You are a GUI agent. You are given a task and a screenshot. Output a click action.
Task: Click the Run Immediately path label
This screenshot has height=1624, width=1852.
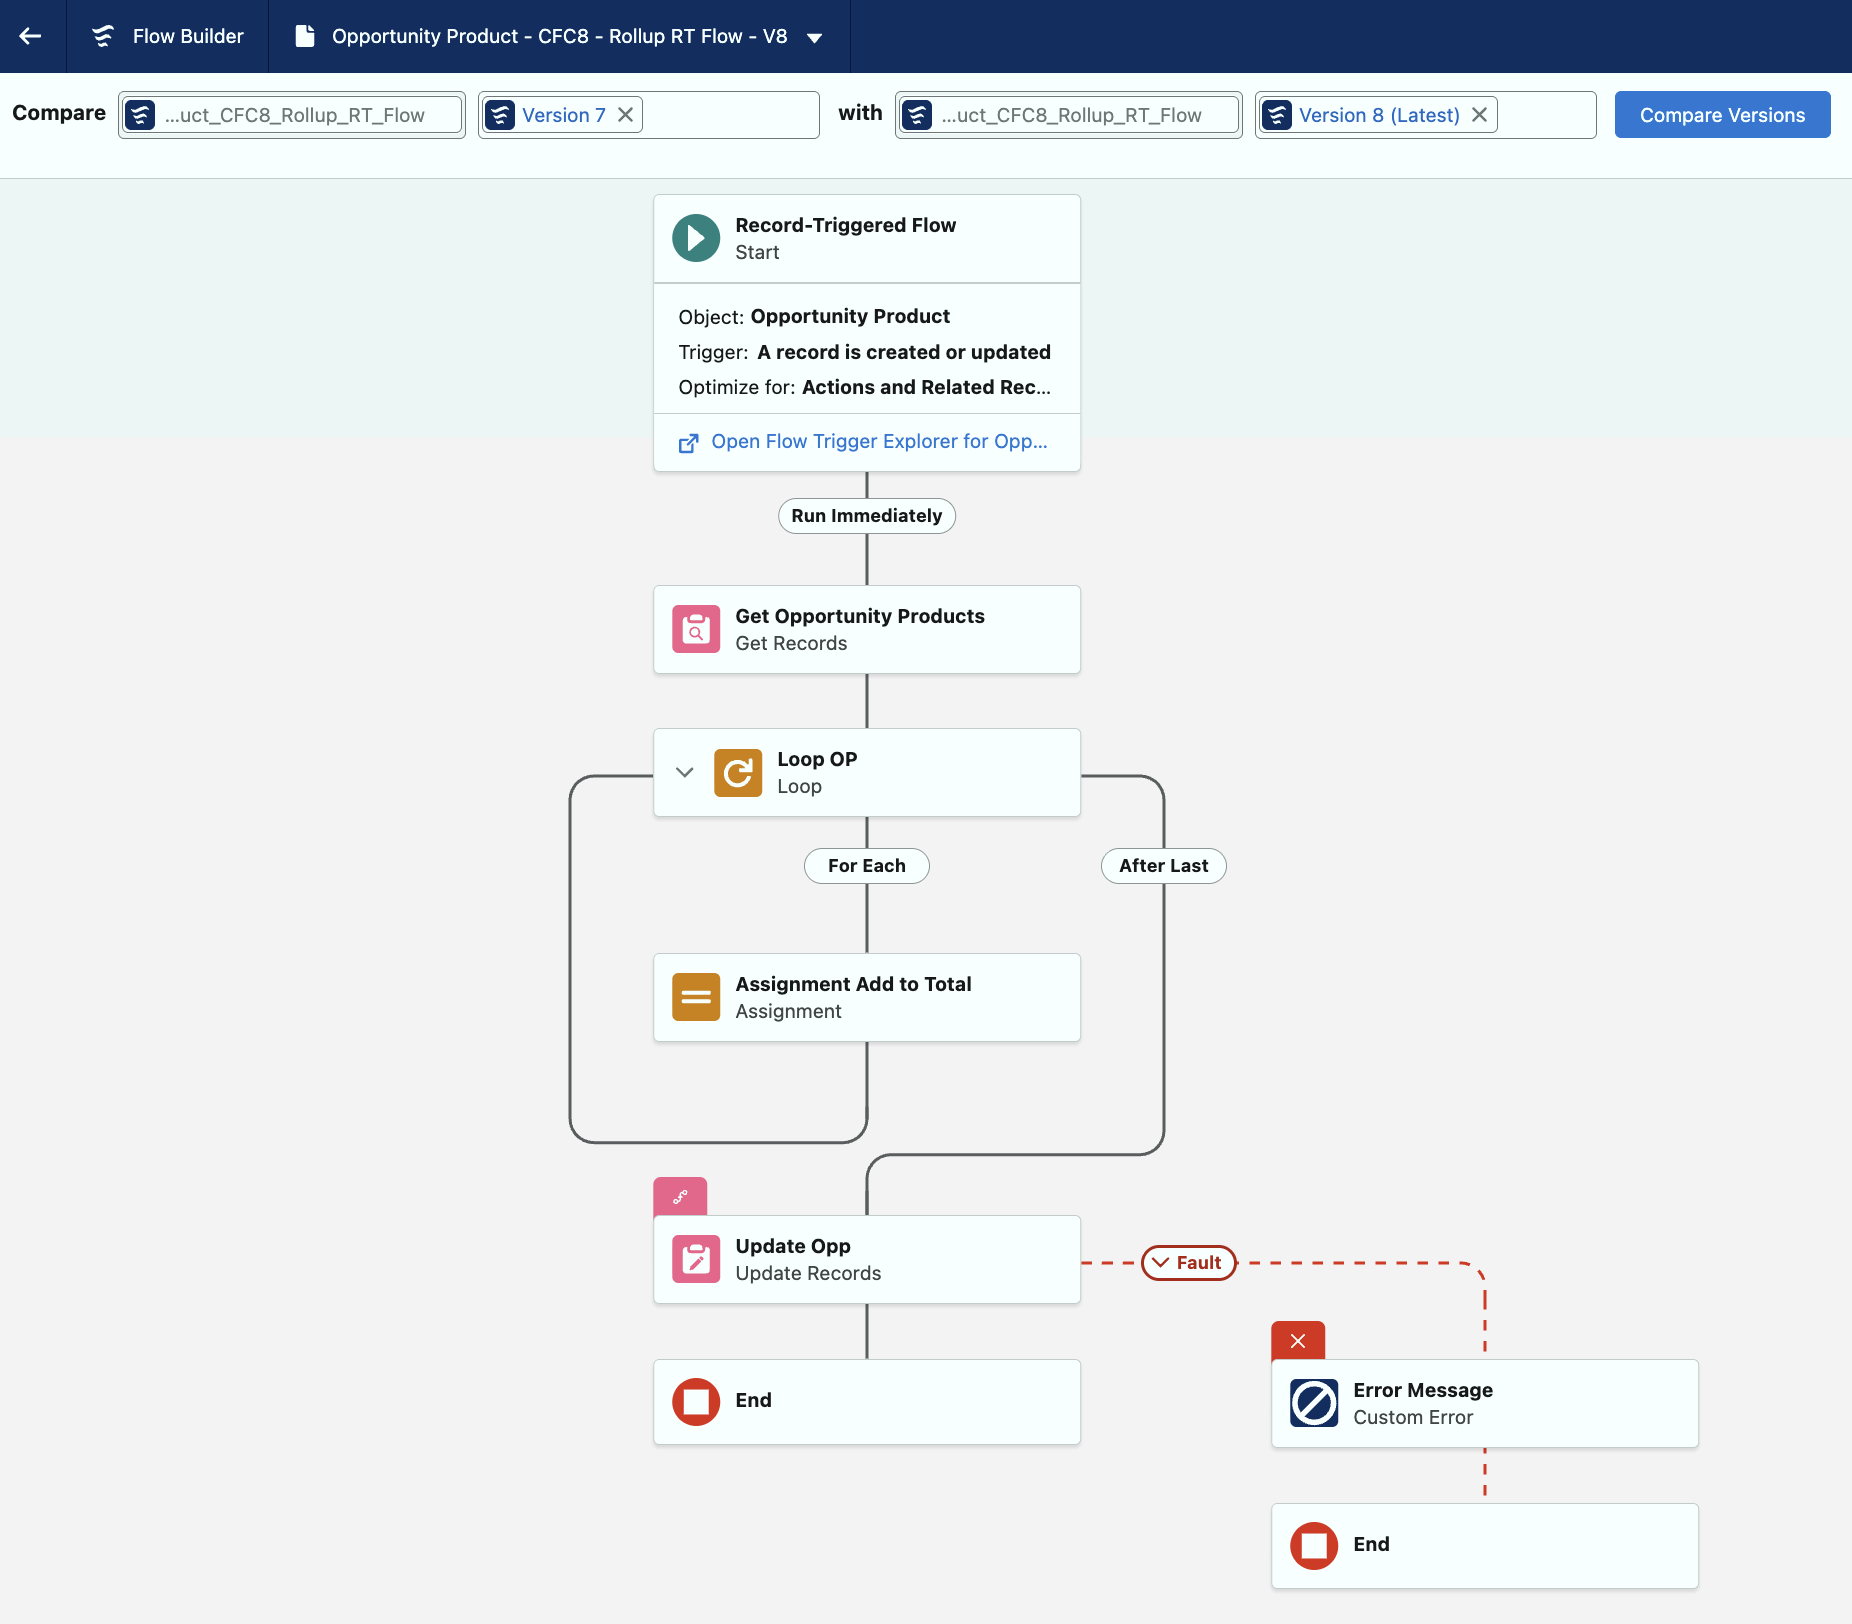click(x=867, y=516)
